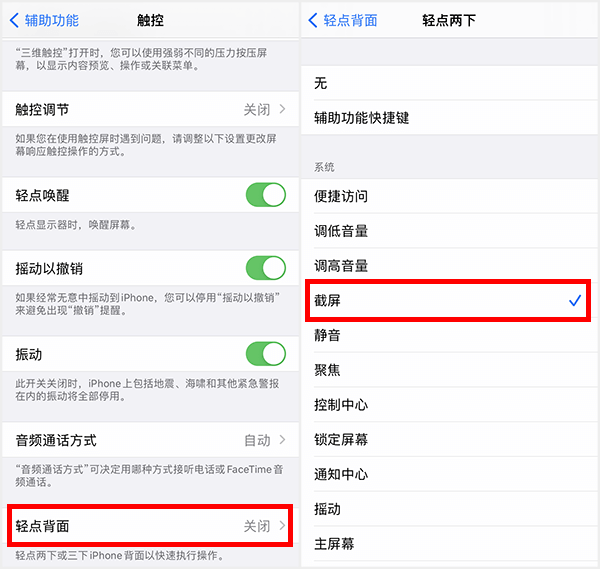
Task: Tap the 轻点背面 back chevron
Action: click(345, 20)
